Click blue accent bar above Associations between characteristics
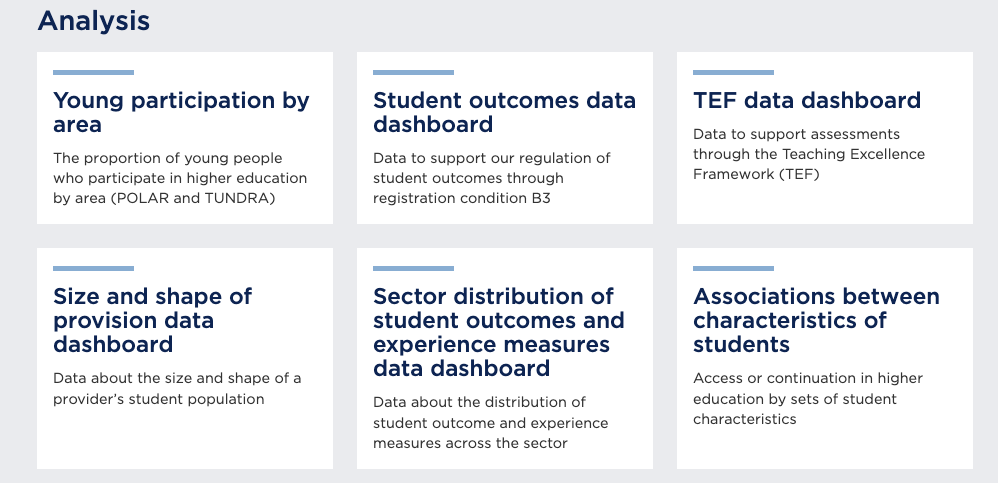The height and width of the screenshot is (483, 998). click(x=733, y=269)
